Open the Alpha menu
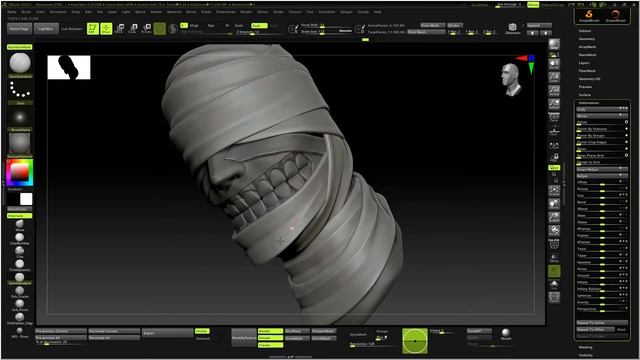 point(12,12)
